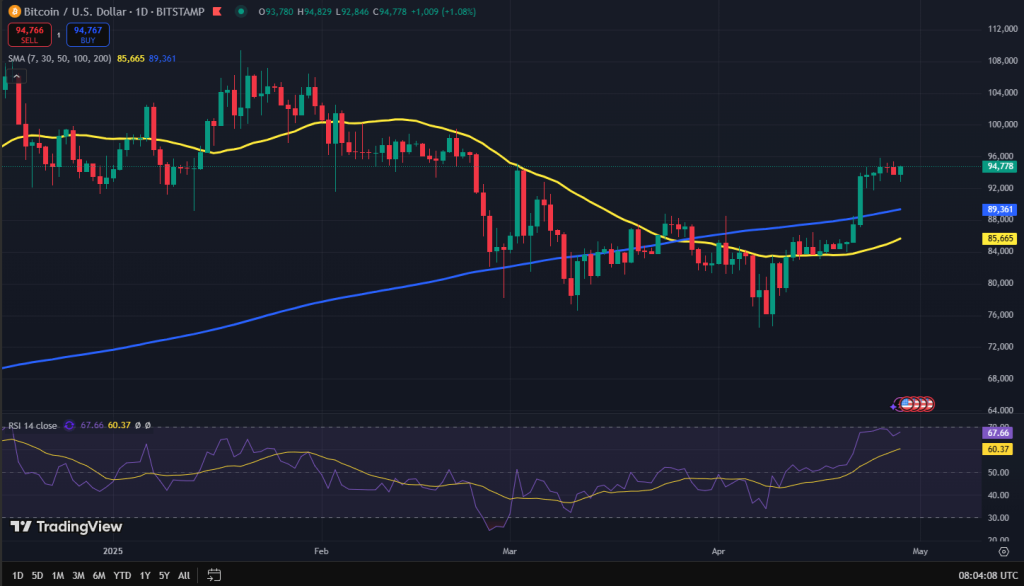Click the Bitcoin / U.S. Dollar symbol title
Viewport: 1024px width, 586px height.
(x=114, y=12)
